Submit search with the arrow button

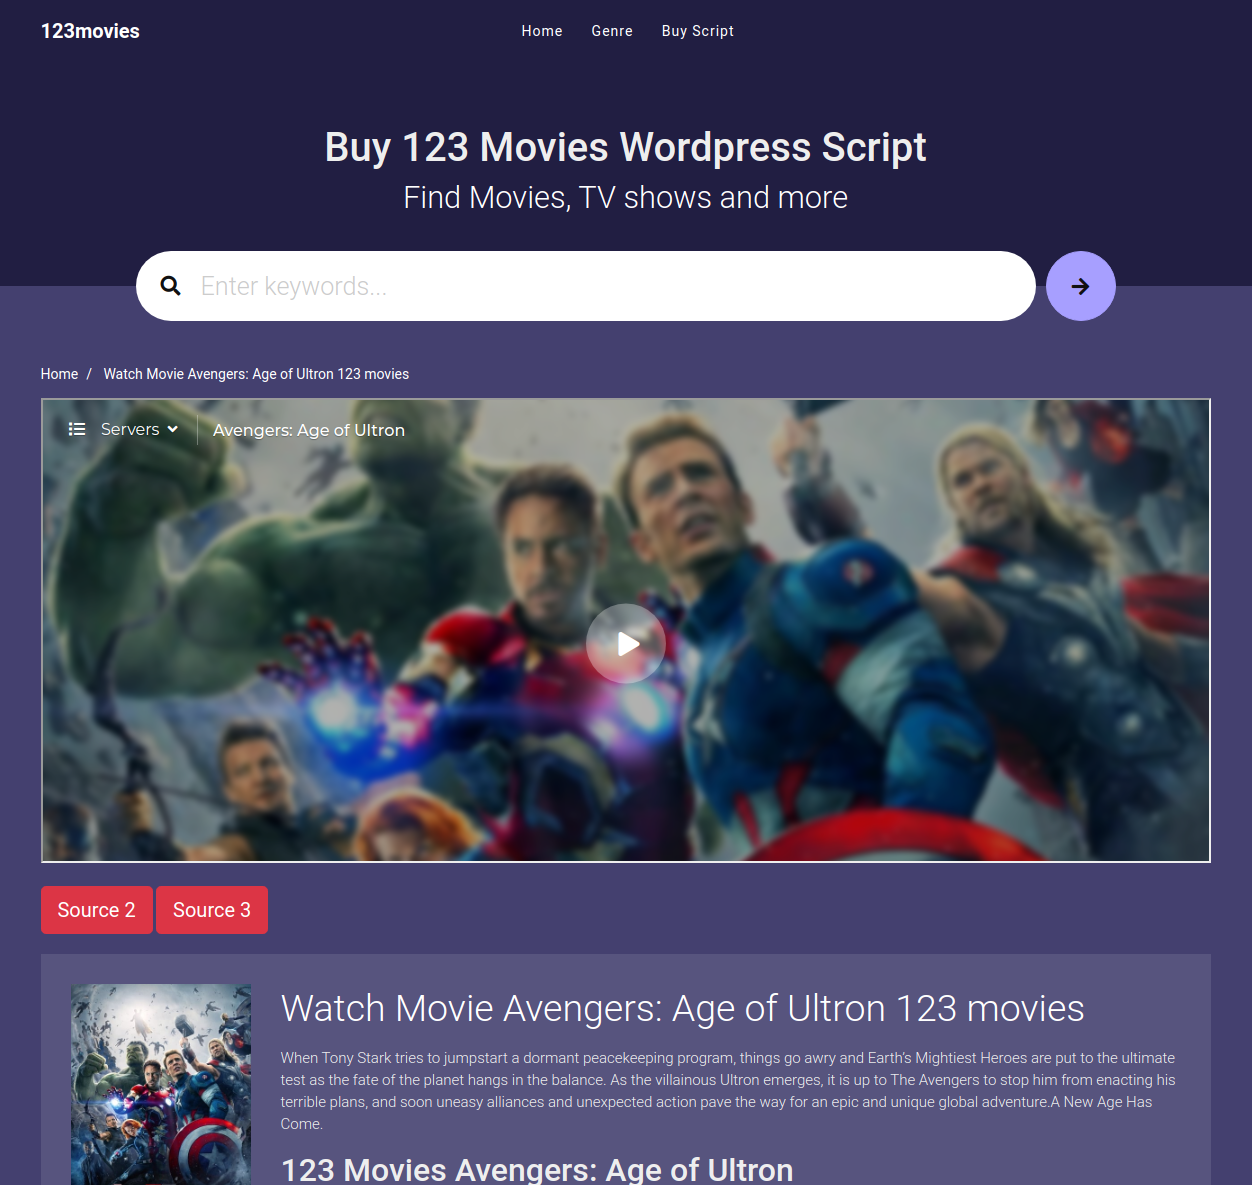[1081, 286]
